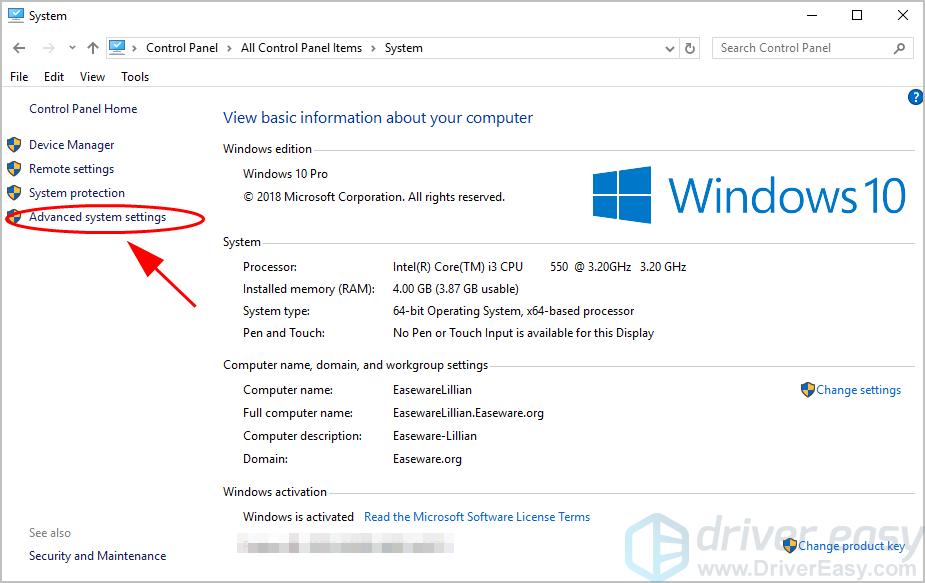The image size is (925, 583).
Task: Open the File menu
Action: tap(19, 77)
